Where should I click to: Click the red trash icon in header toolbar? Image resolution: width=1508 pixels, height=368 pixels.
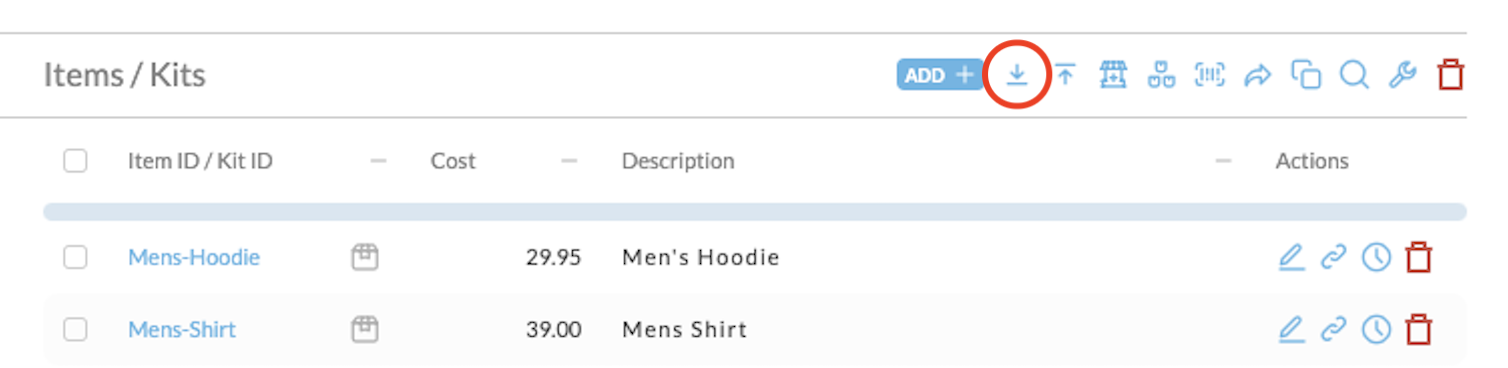click(x=1450, y=75)
